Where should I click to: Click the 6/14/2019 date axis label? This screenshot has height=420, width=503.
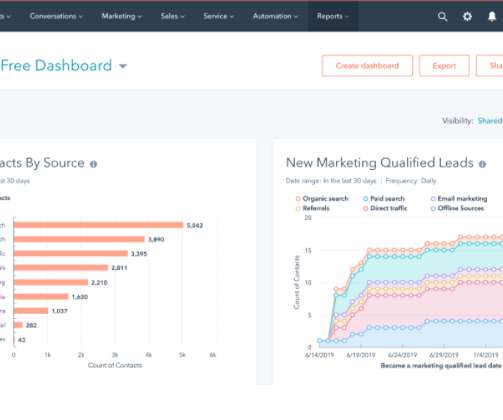tap(319, 355)
